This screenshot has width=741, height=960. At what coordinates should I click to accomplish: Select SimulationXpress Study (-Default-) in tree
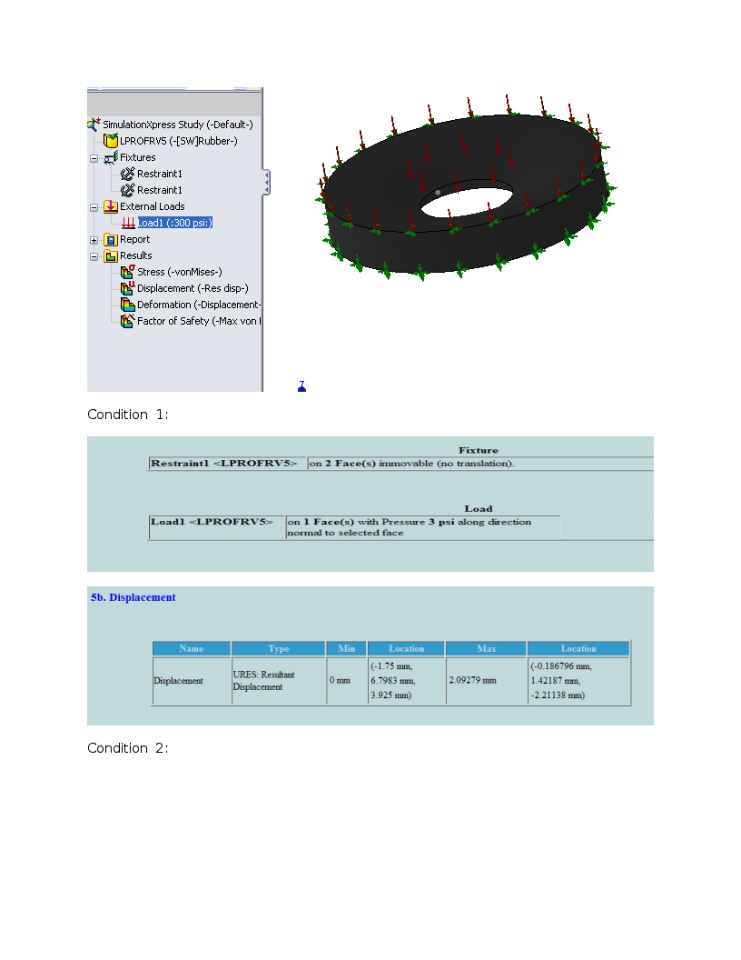click(x=178, y=124)
